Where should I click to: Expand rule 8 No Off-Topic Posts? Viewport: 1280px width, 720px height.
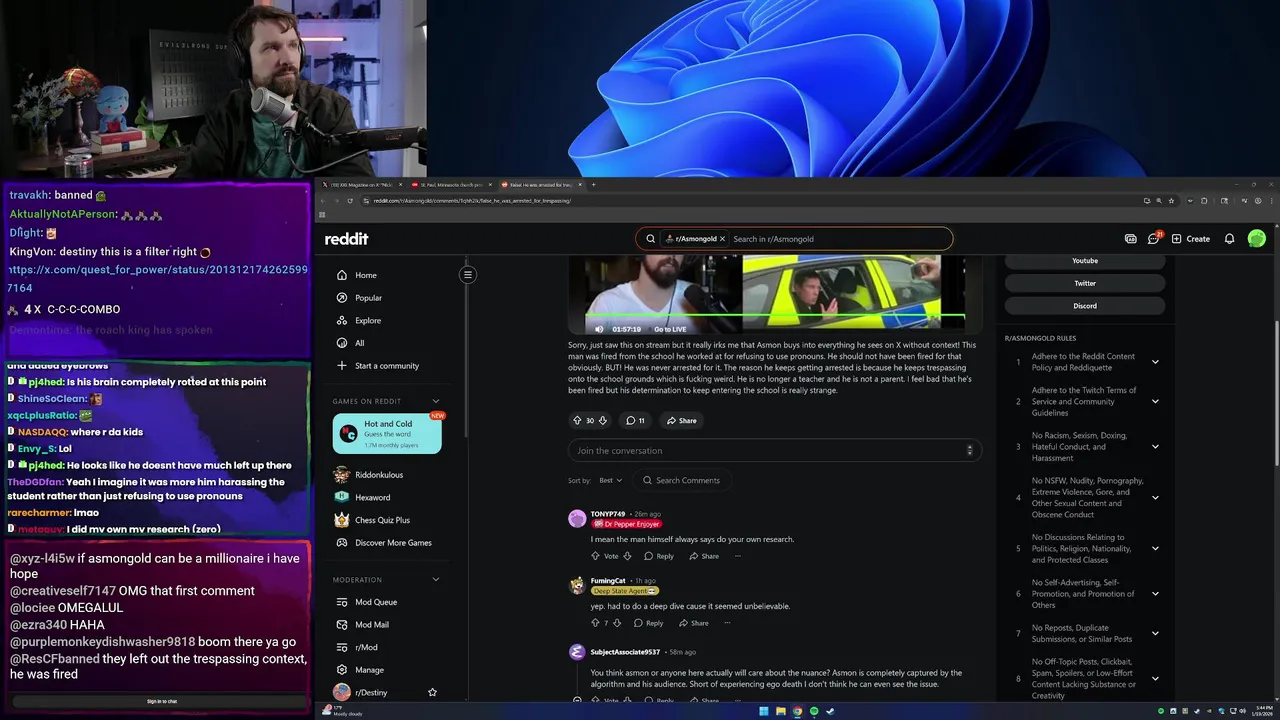1155,679
